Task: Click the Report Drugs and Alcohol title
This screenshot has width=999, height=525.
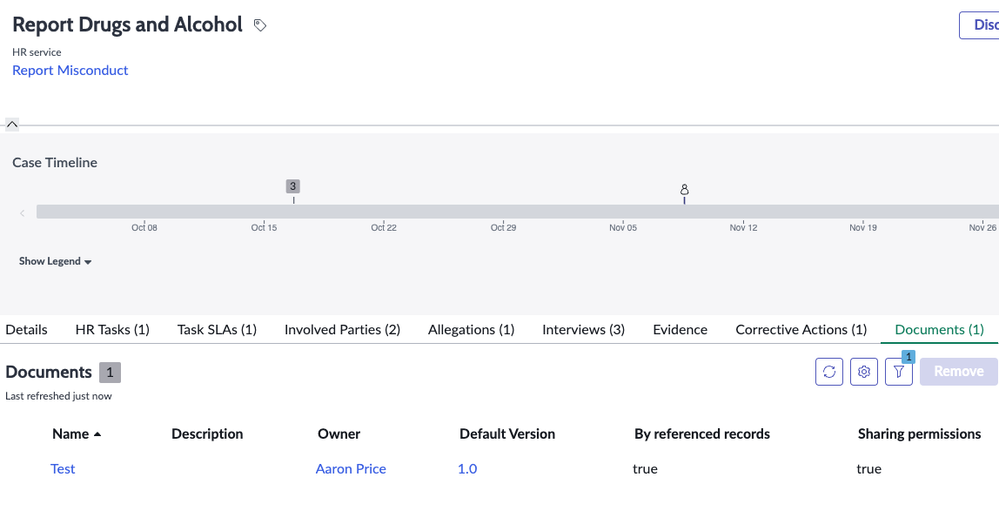Action: point(127,24)
